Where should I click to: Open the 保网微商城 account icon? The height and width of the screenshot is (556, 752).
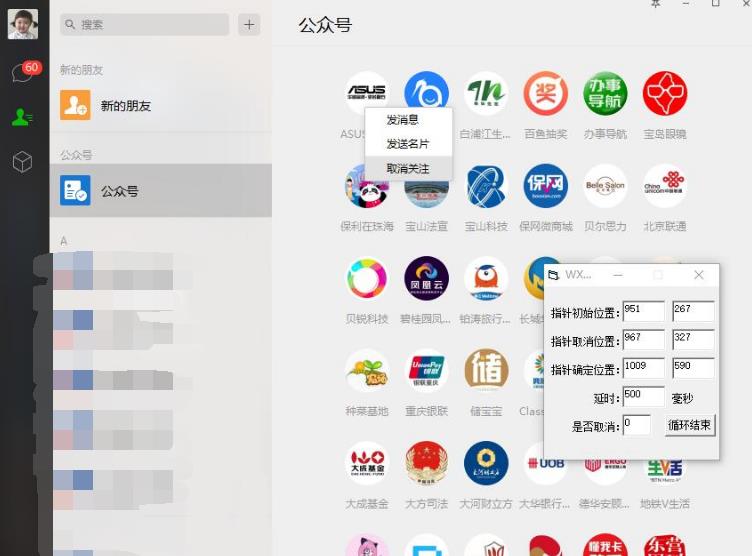(x=545, y=186)
